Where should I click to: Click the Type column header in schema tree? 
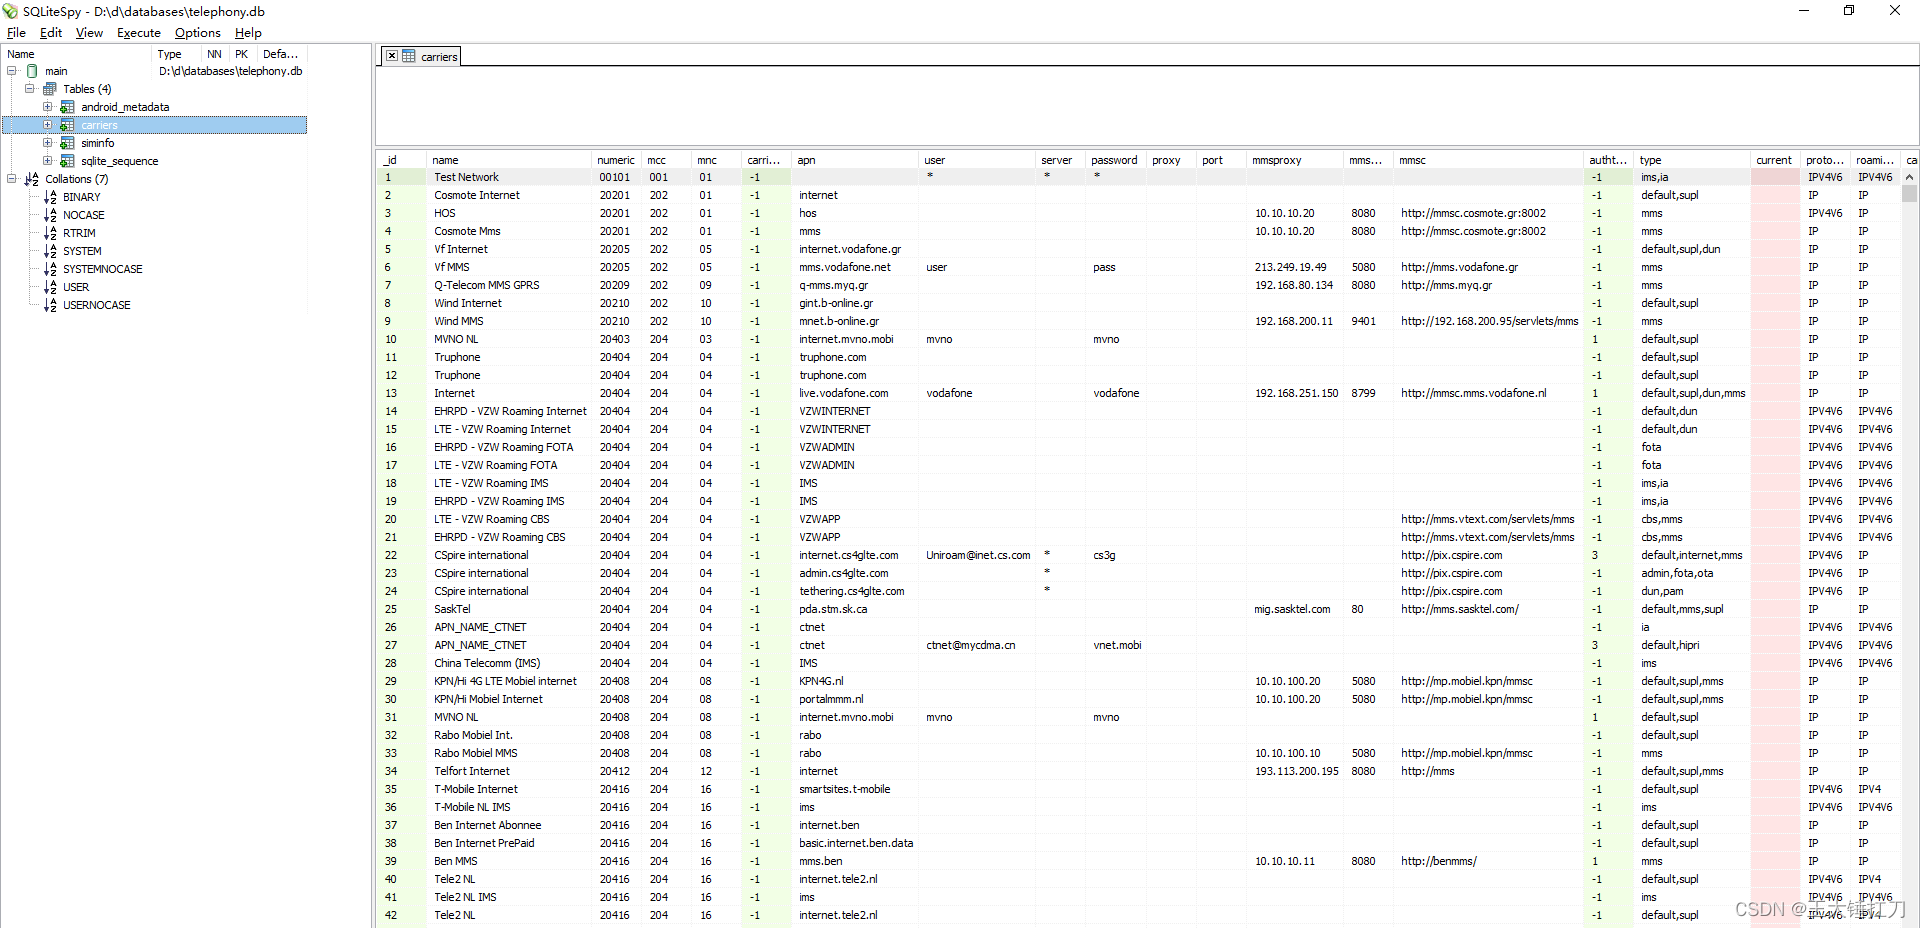(177, 54)
